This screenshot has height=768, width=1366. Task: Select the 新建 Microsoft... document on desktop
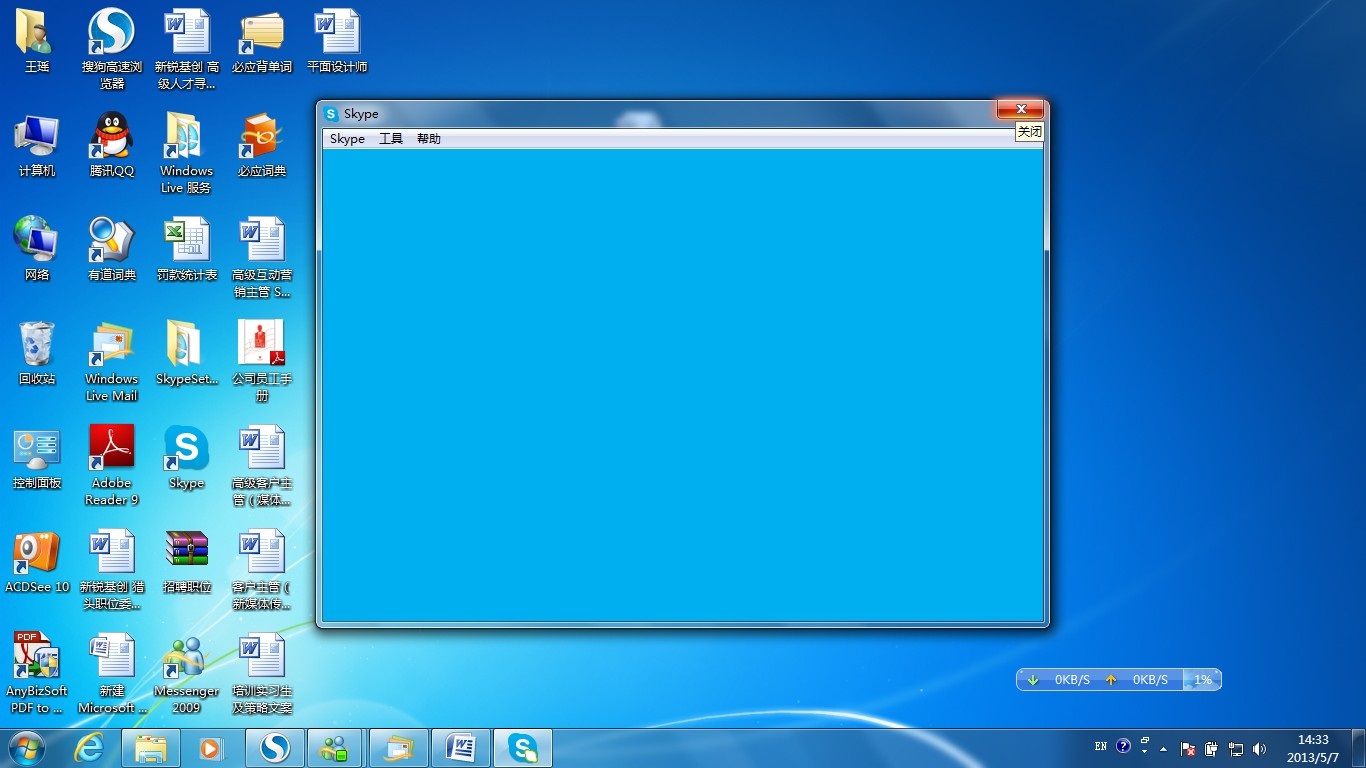pos(112,673)
